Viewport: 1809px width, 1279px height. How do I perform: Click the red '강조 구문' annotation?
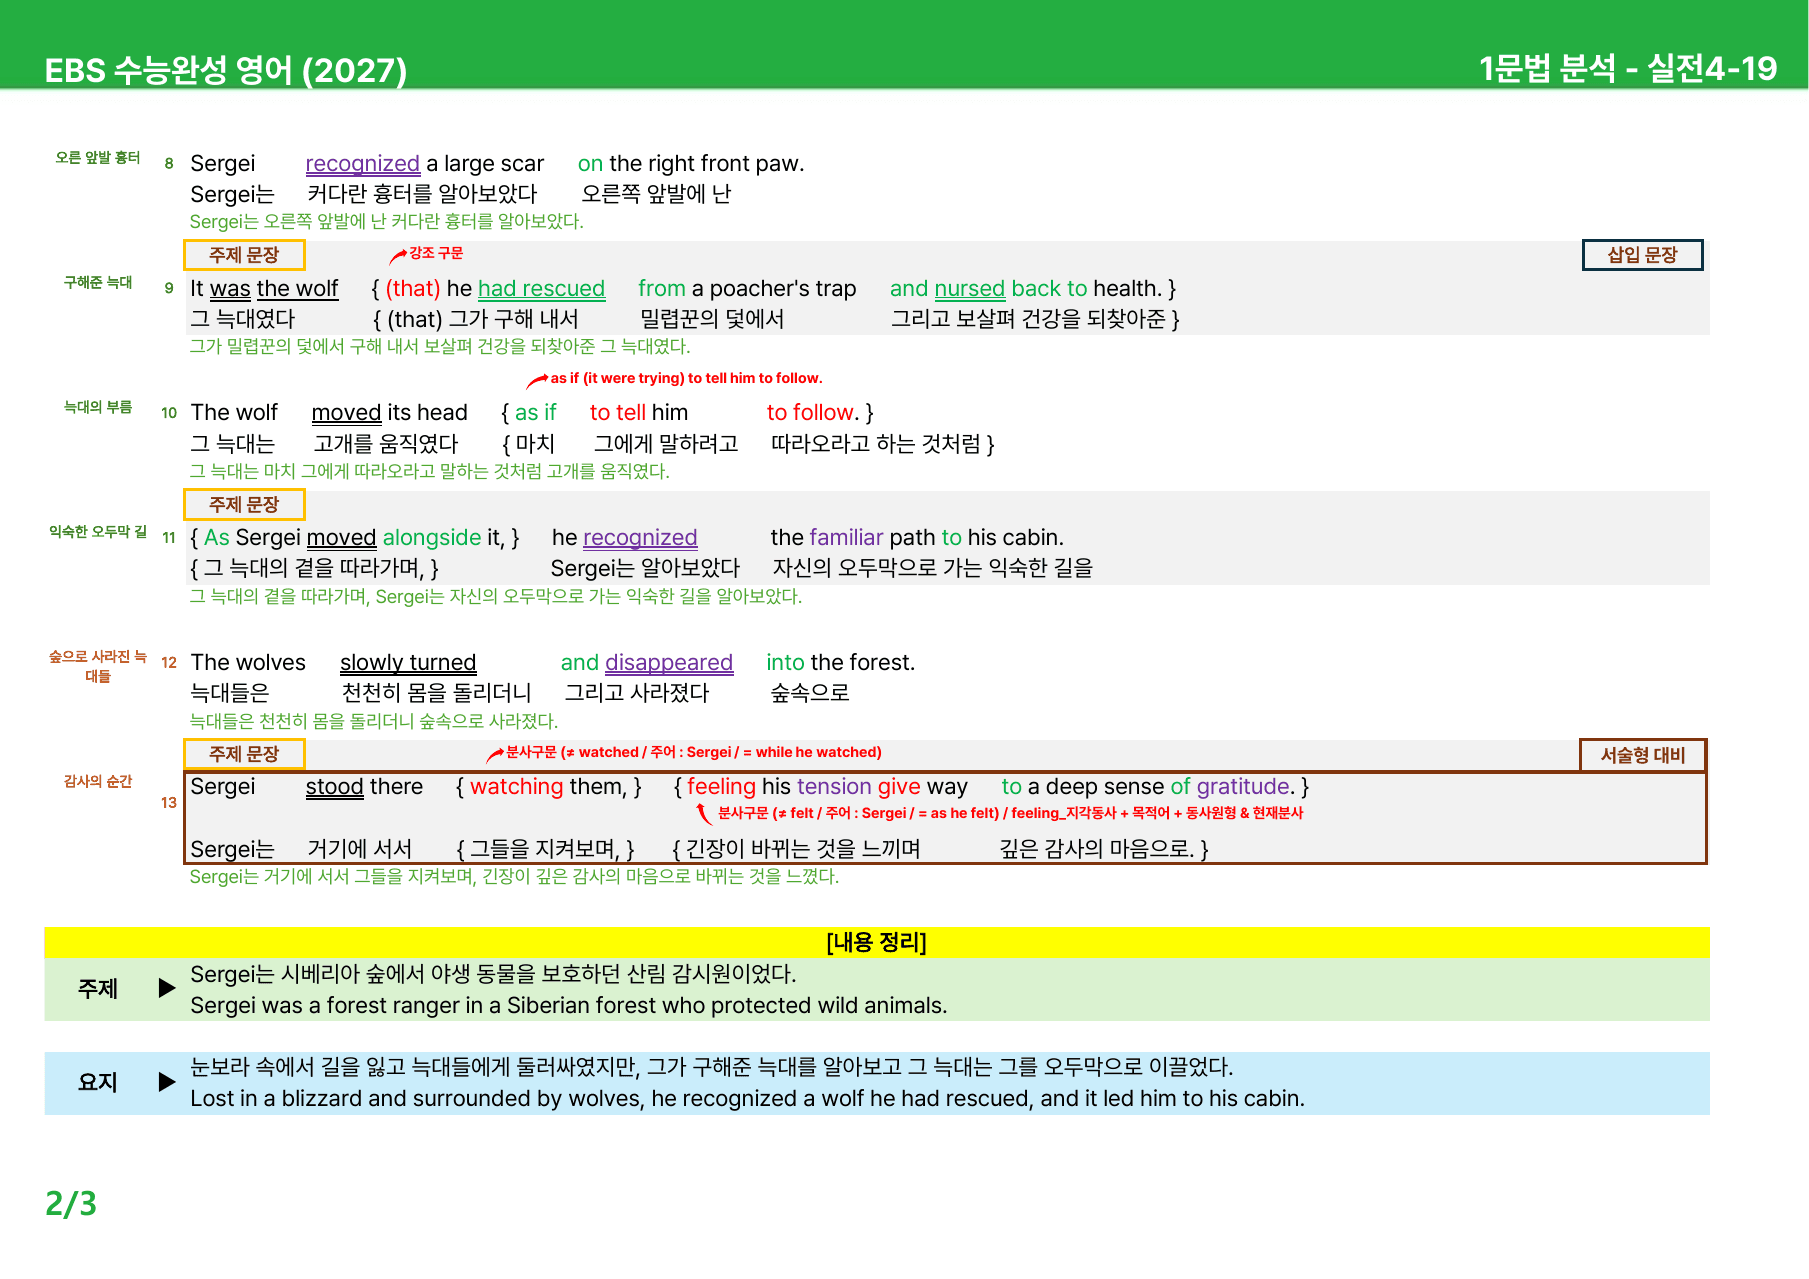point(436,253)
